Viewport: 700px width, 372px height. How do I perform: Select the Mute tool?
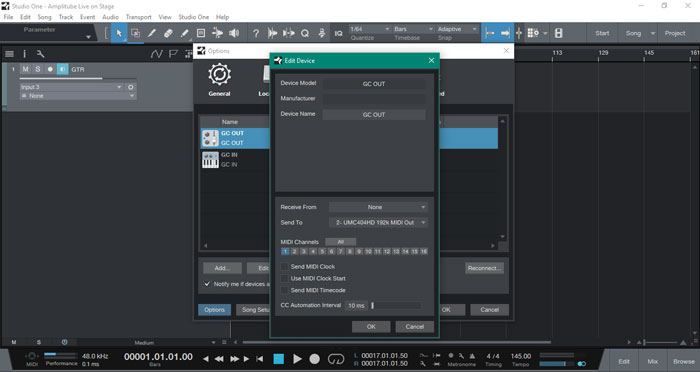(x=201, y=33)
